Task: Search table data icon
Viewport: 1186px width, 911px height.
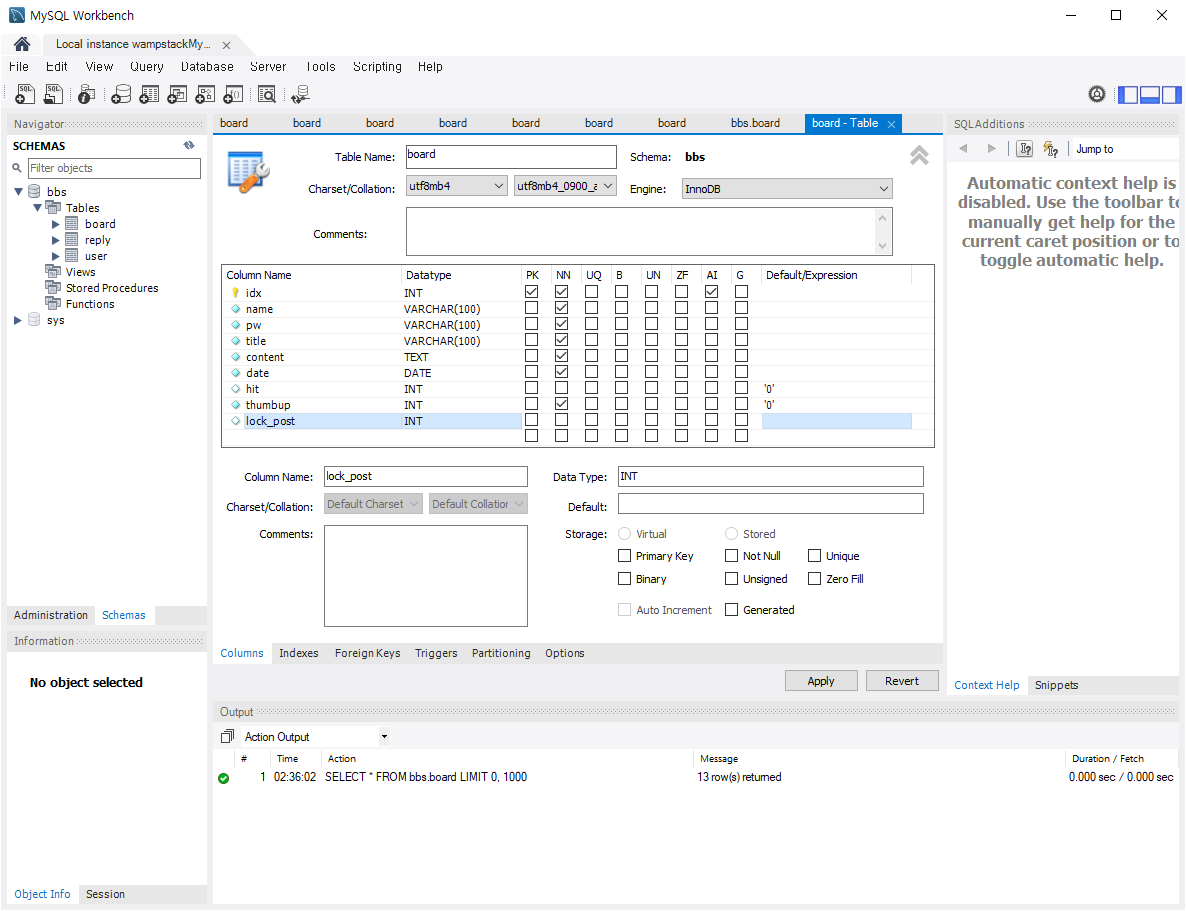Action: 266,94
